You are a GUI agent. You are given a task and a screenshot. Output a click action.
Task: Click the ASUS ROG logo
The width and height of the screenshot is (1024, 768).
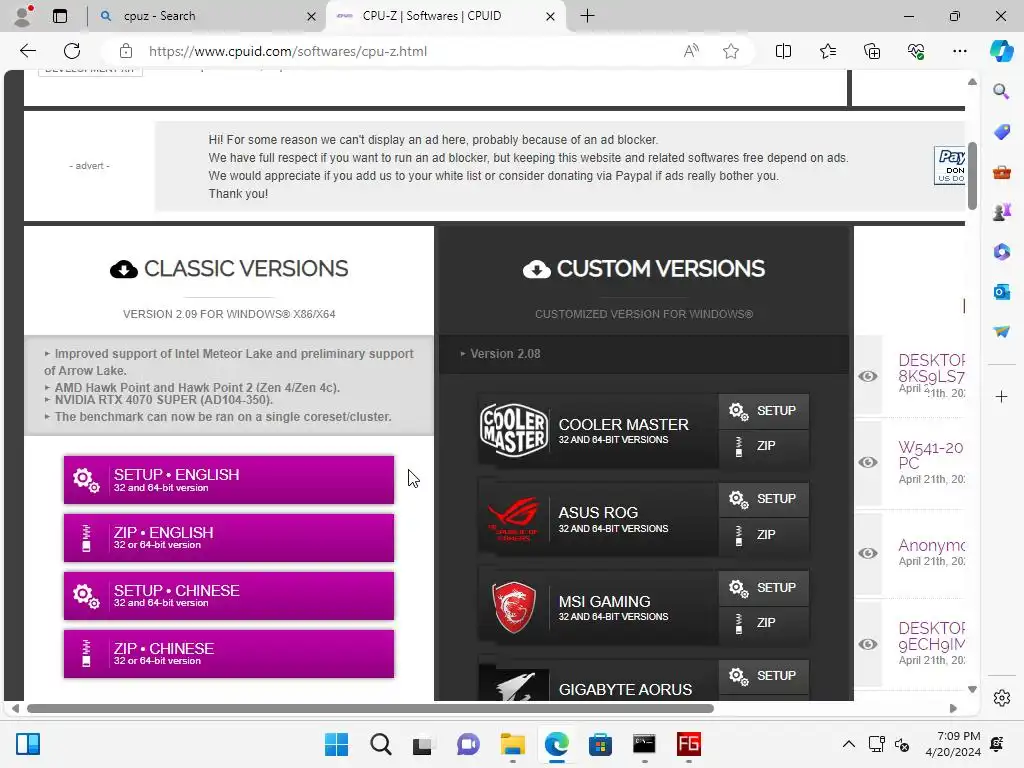pos(514,519)
